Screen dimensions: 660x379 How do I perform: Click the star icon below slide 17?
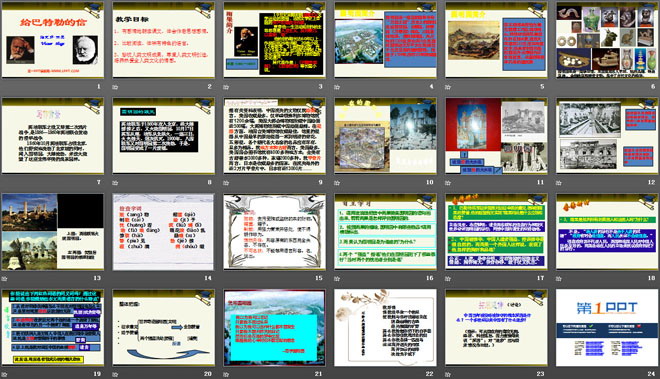(448, 278)
